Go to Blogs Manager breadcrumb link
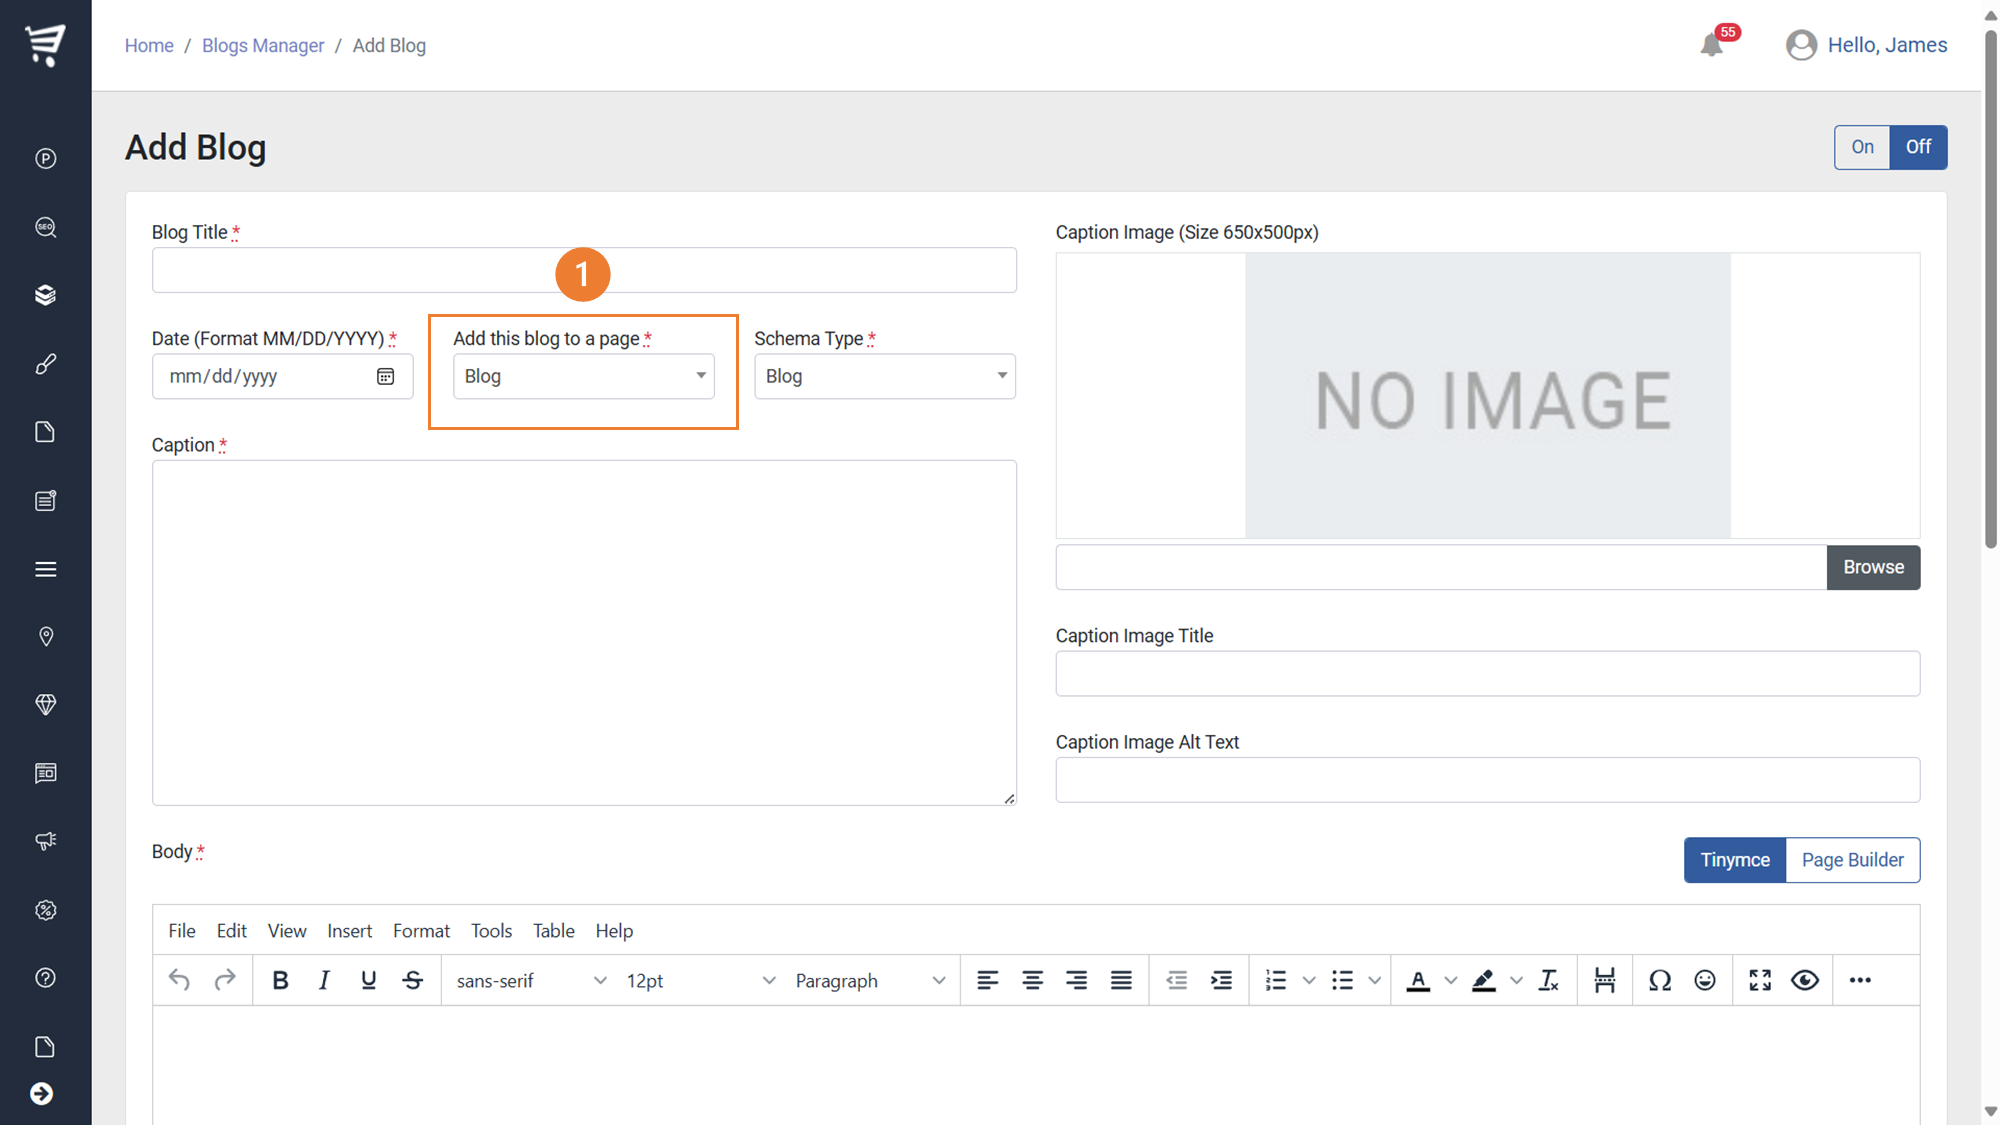Viewport: 2000px width, 1125px height. click(x=263, y=46)
